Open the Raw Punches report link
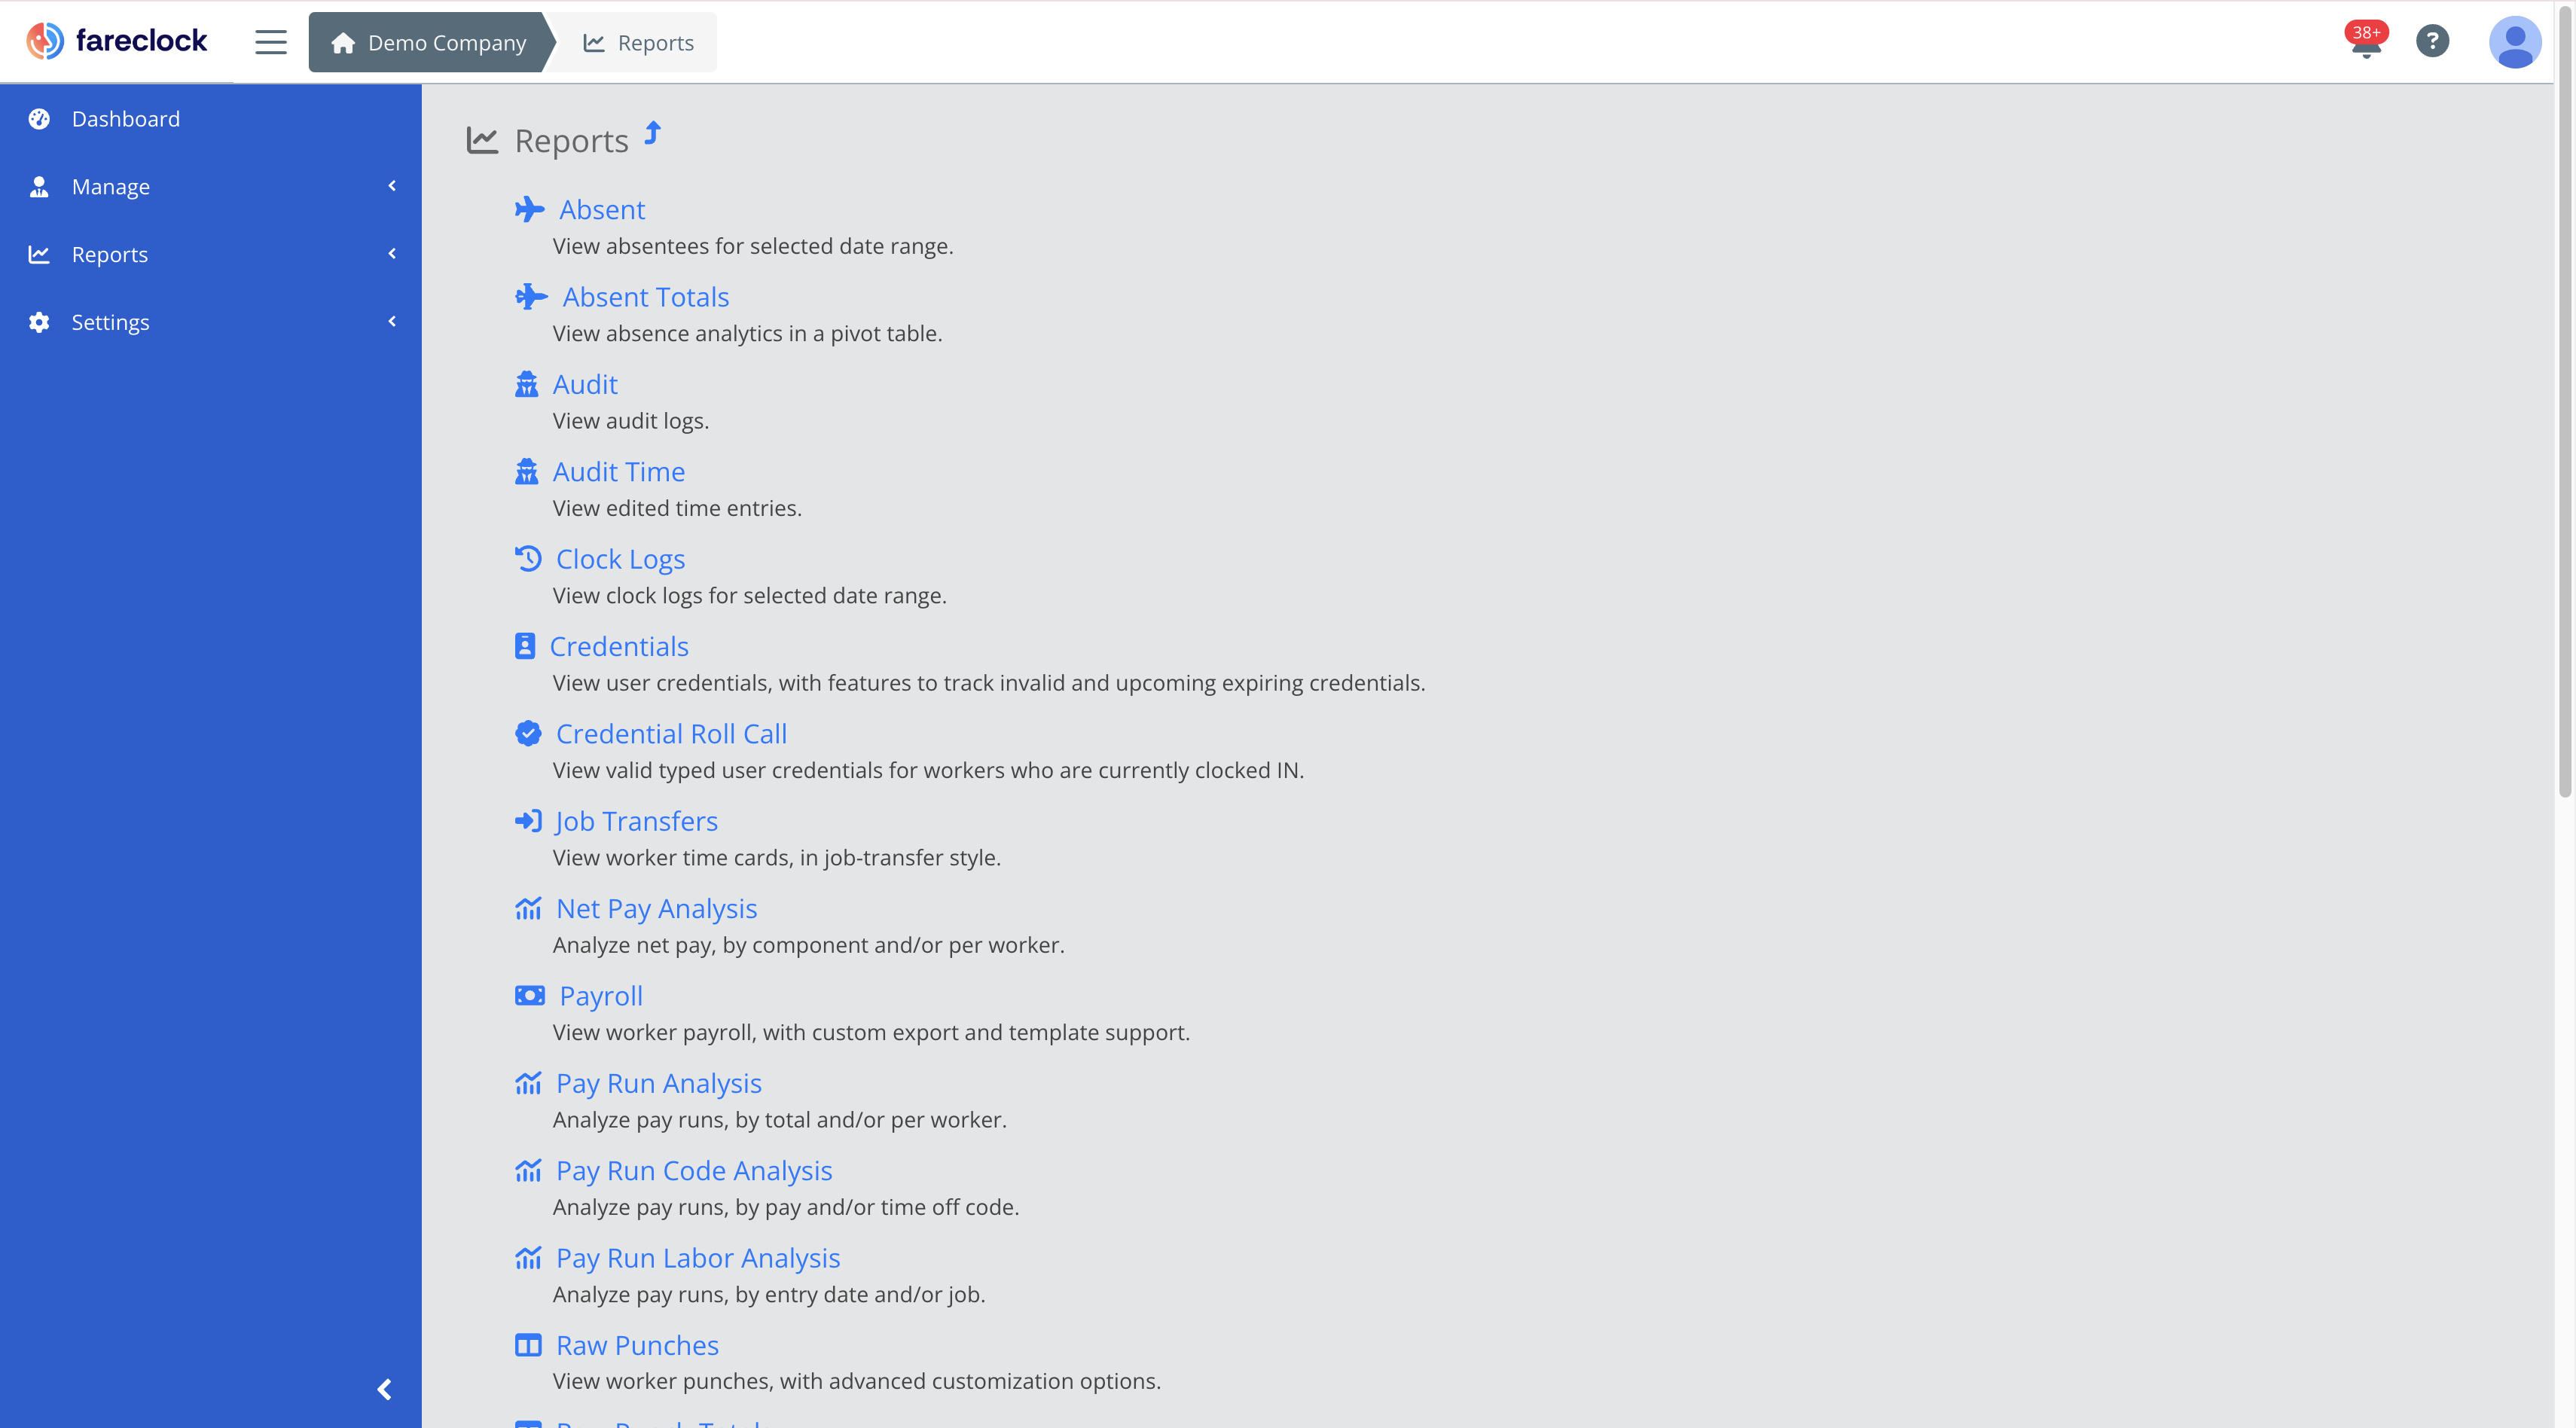2576x1428 pixels. [x=637, y=1345]
